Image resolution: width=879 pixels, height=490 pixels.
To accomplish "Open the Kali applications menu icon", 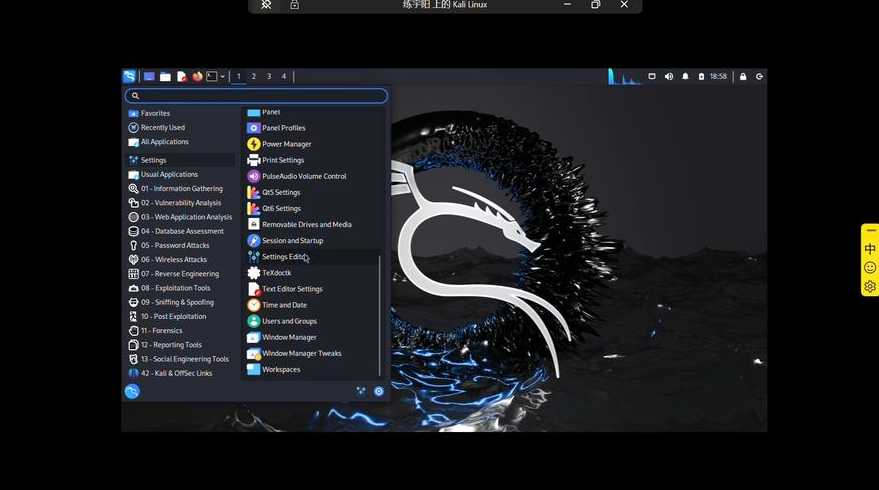I will tap(129, 76).
